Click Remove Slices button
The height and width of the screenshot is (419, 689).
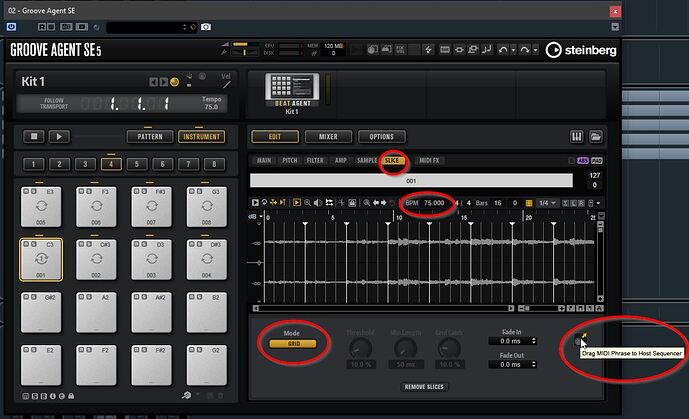click(424, 387)
